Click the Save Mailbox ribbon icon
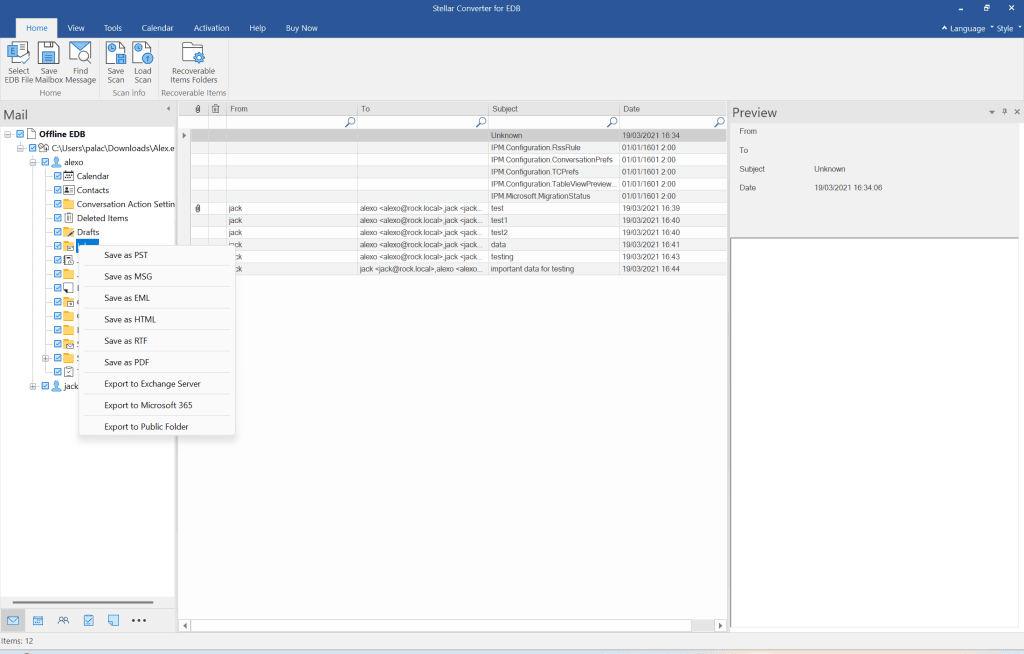Screen dimensions: 1024x654 point(49,54)
